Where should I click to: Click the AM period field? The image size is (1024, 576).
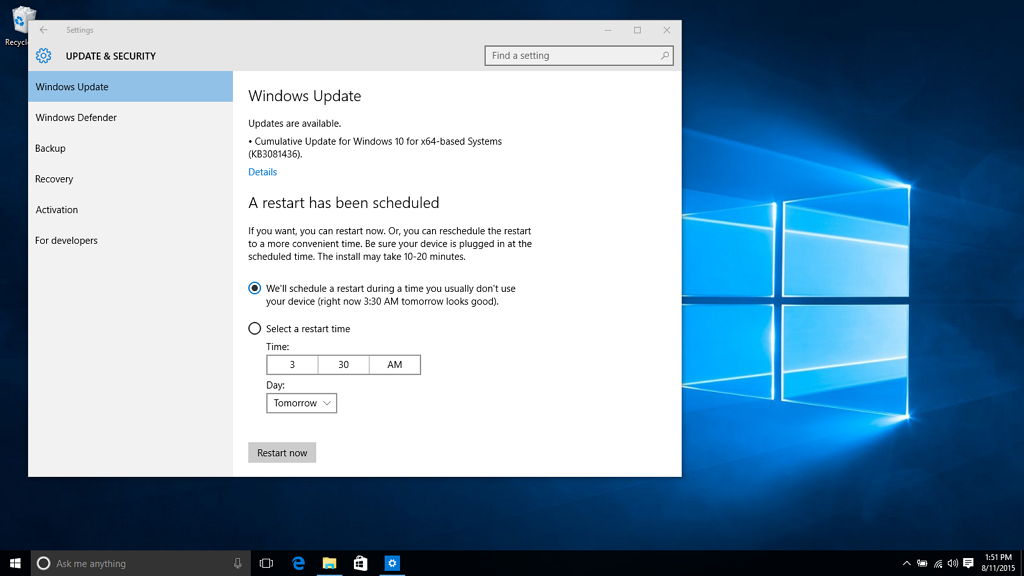pos(394,364)
